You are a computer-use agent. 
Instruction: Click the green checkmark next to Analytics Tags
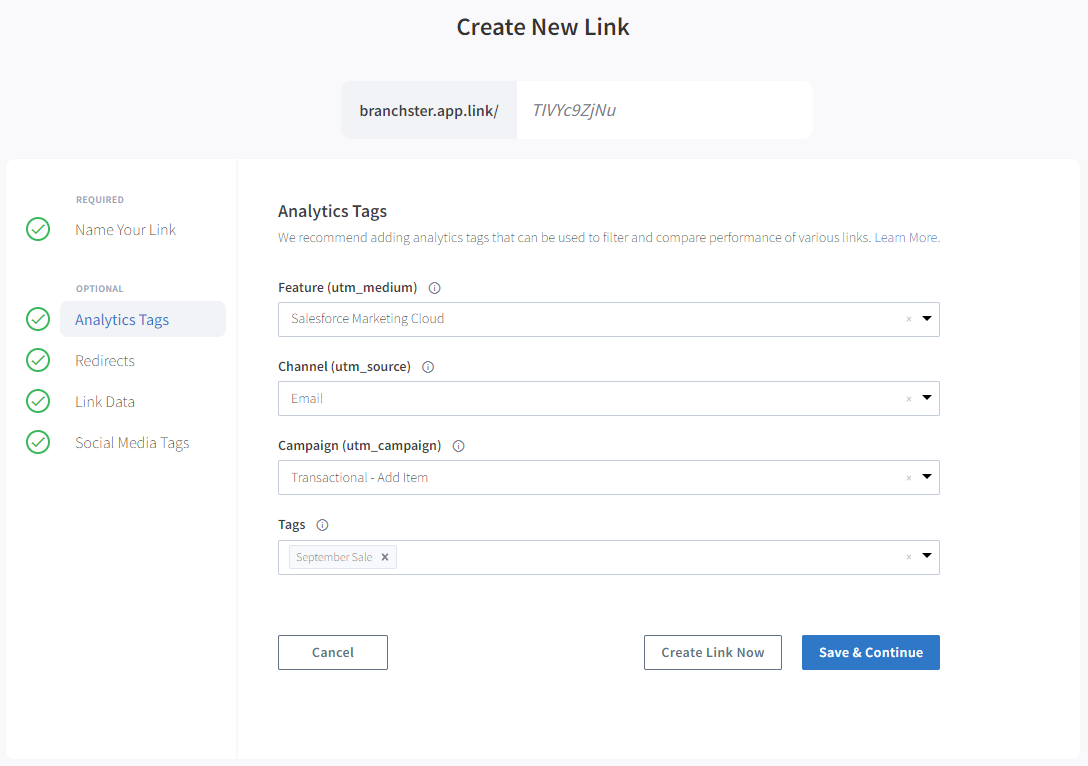[38, 319]
